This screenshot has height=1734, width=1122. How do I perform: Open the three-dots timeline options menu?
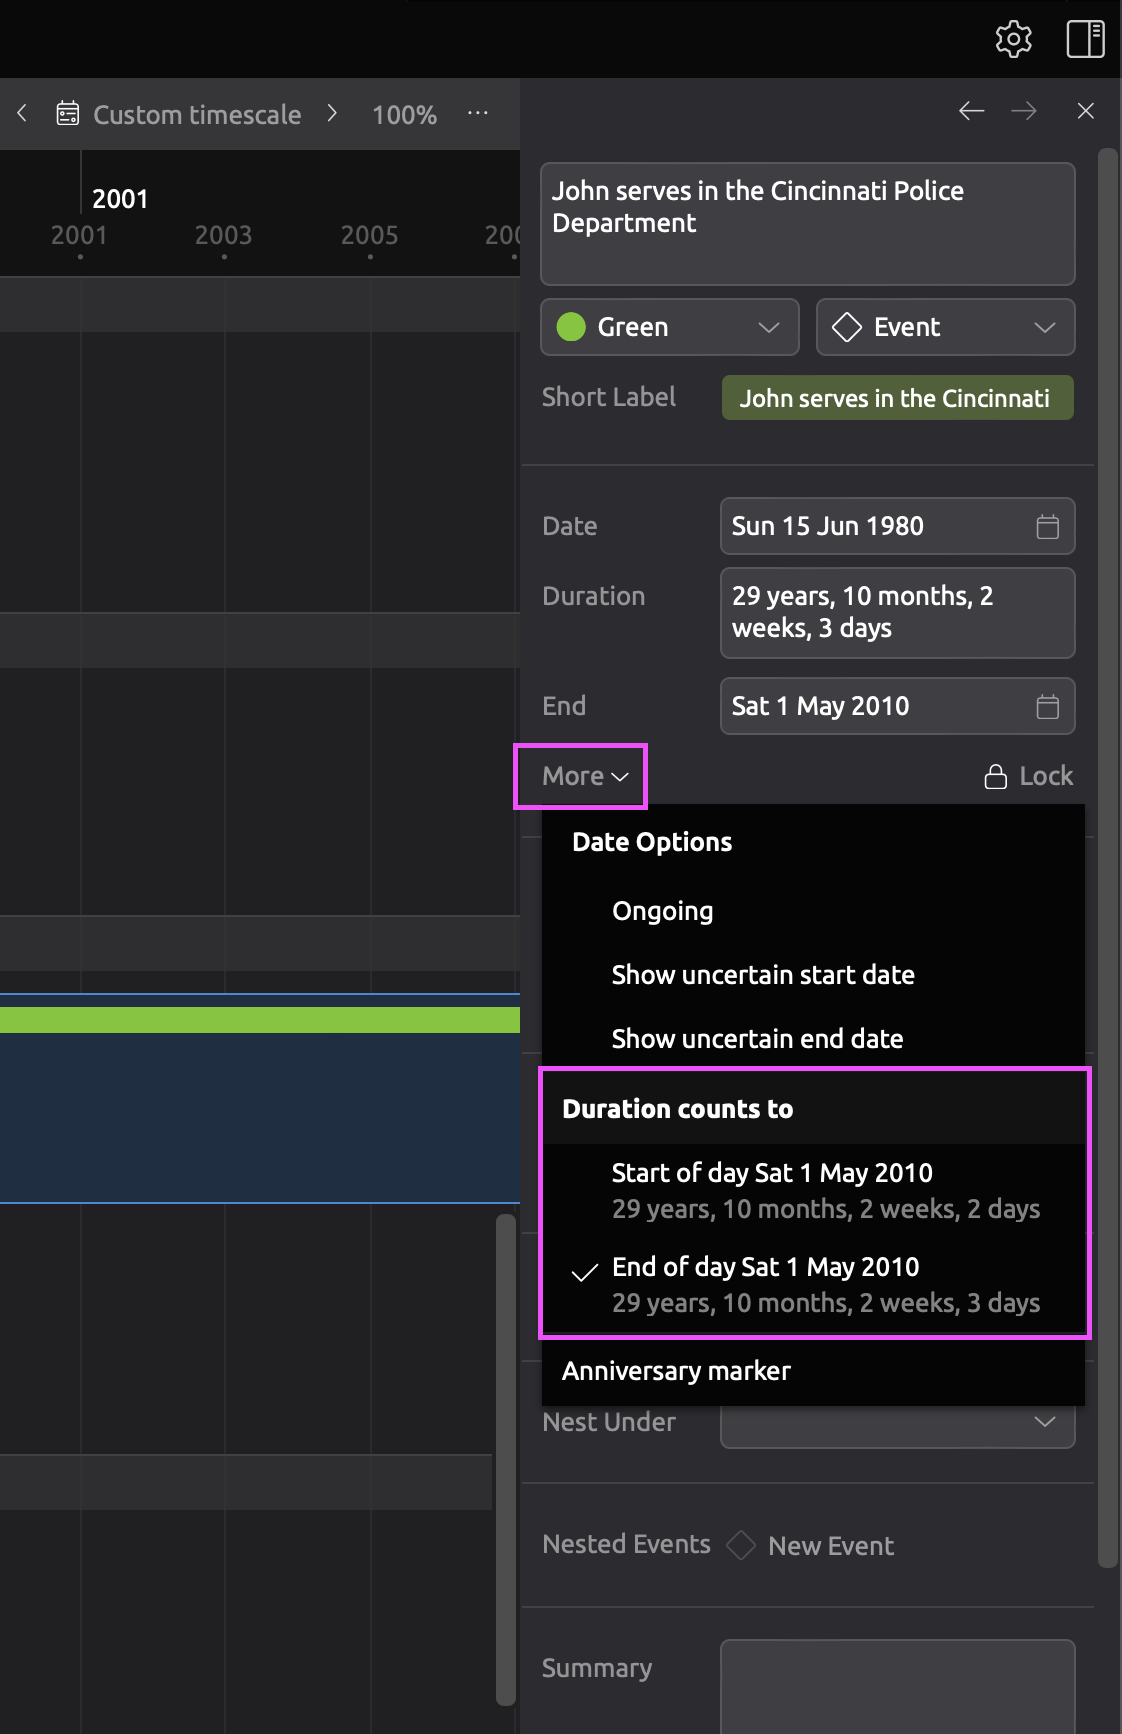[478, 113]
